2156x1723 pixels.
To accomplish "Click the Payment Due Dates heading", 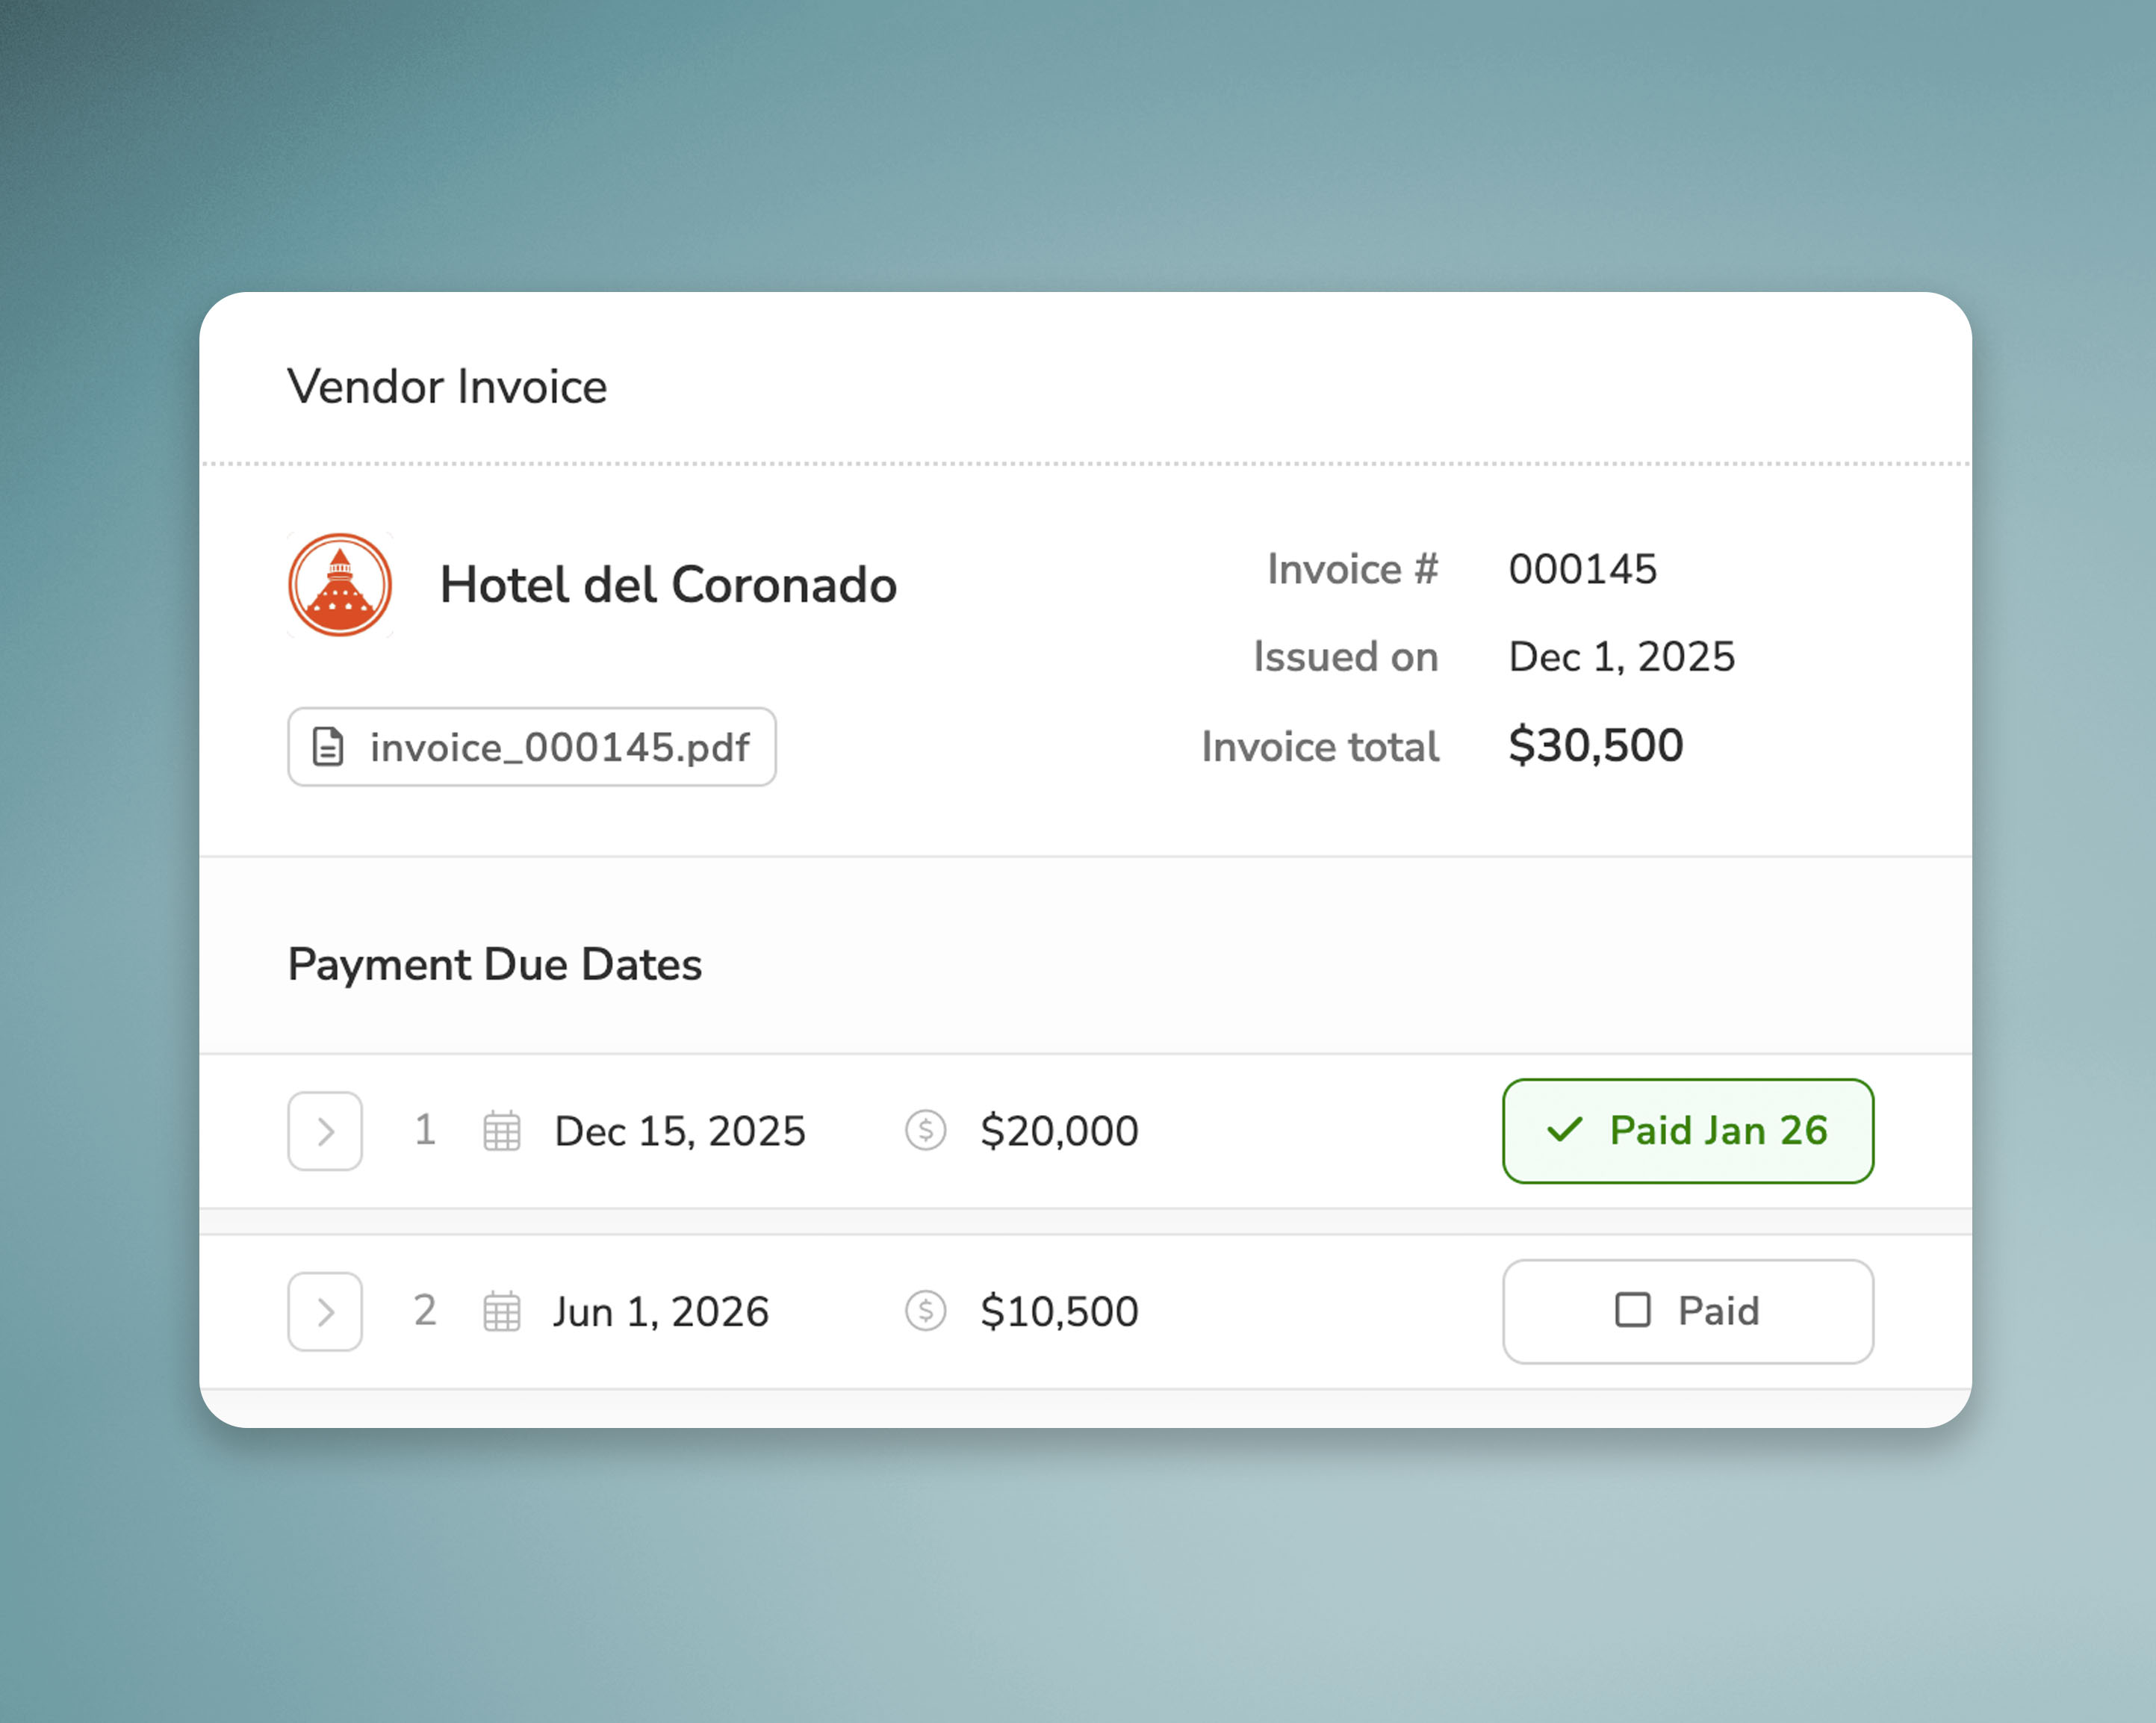I will [494, 965].
